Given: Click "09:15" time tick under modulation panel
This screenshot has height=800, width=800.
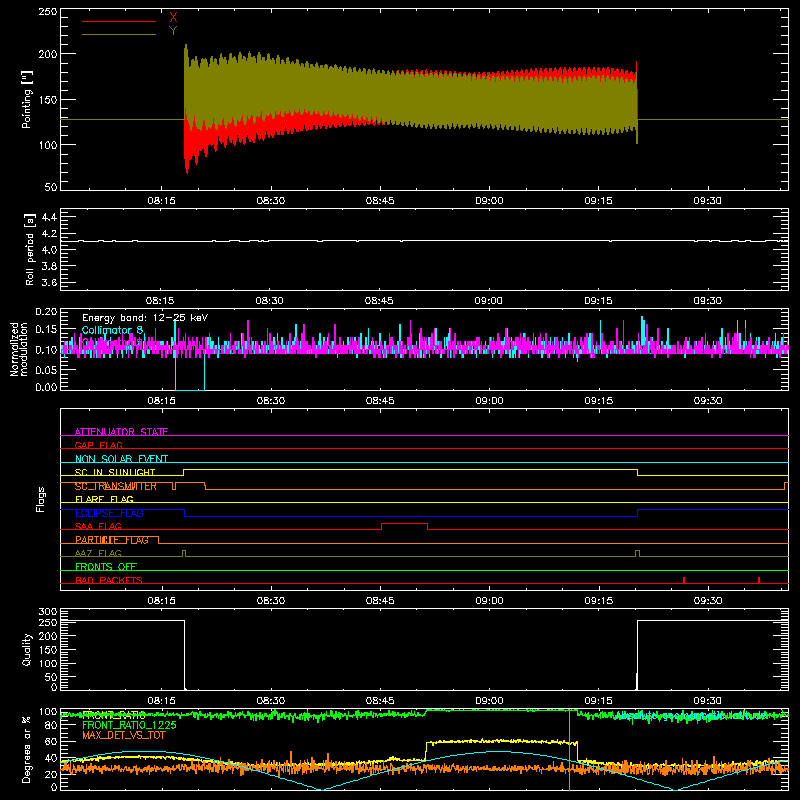Looking at the screenshot, I should point(598,401).
